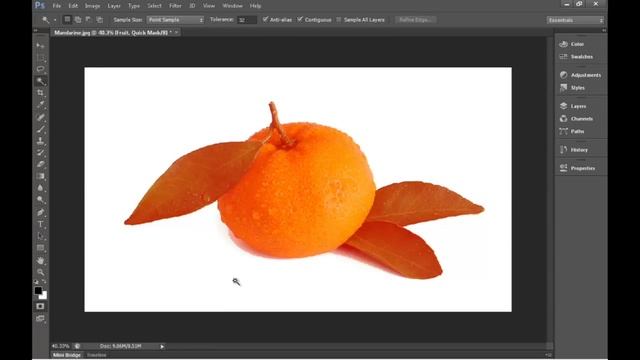This screenshot has width=640, height=360.
Task: Open the File menu
Action: 57,6
